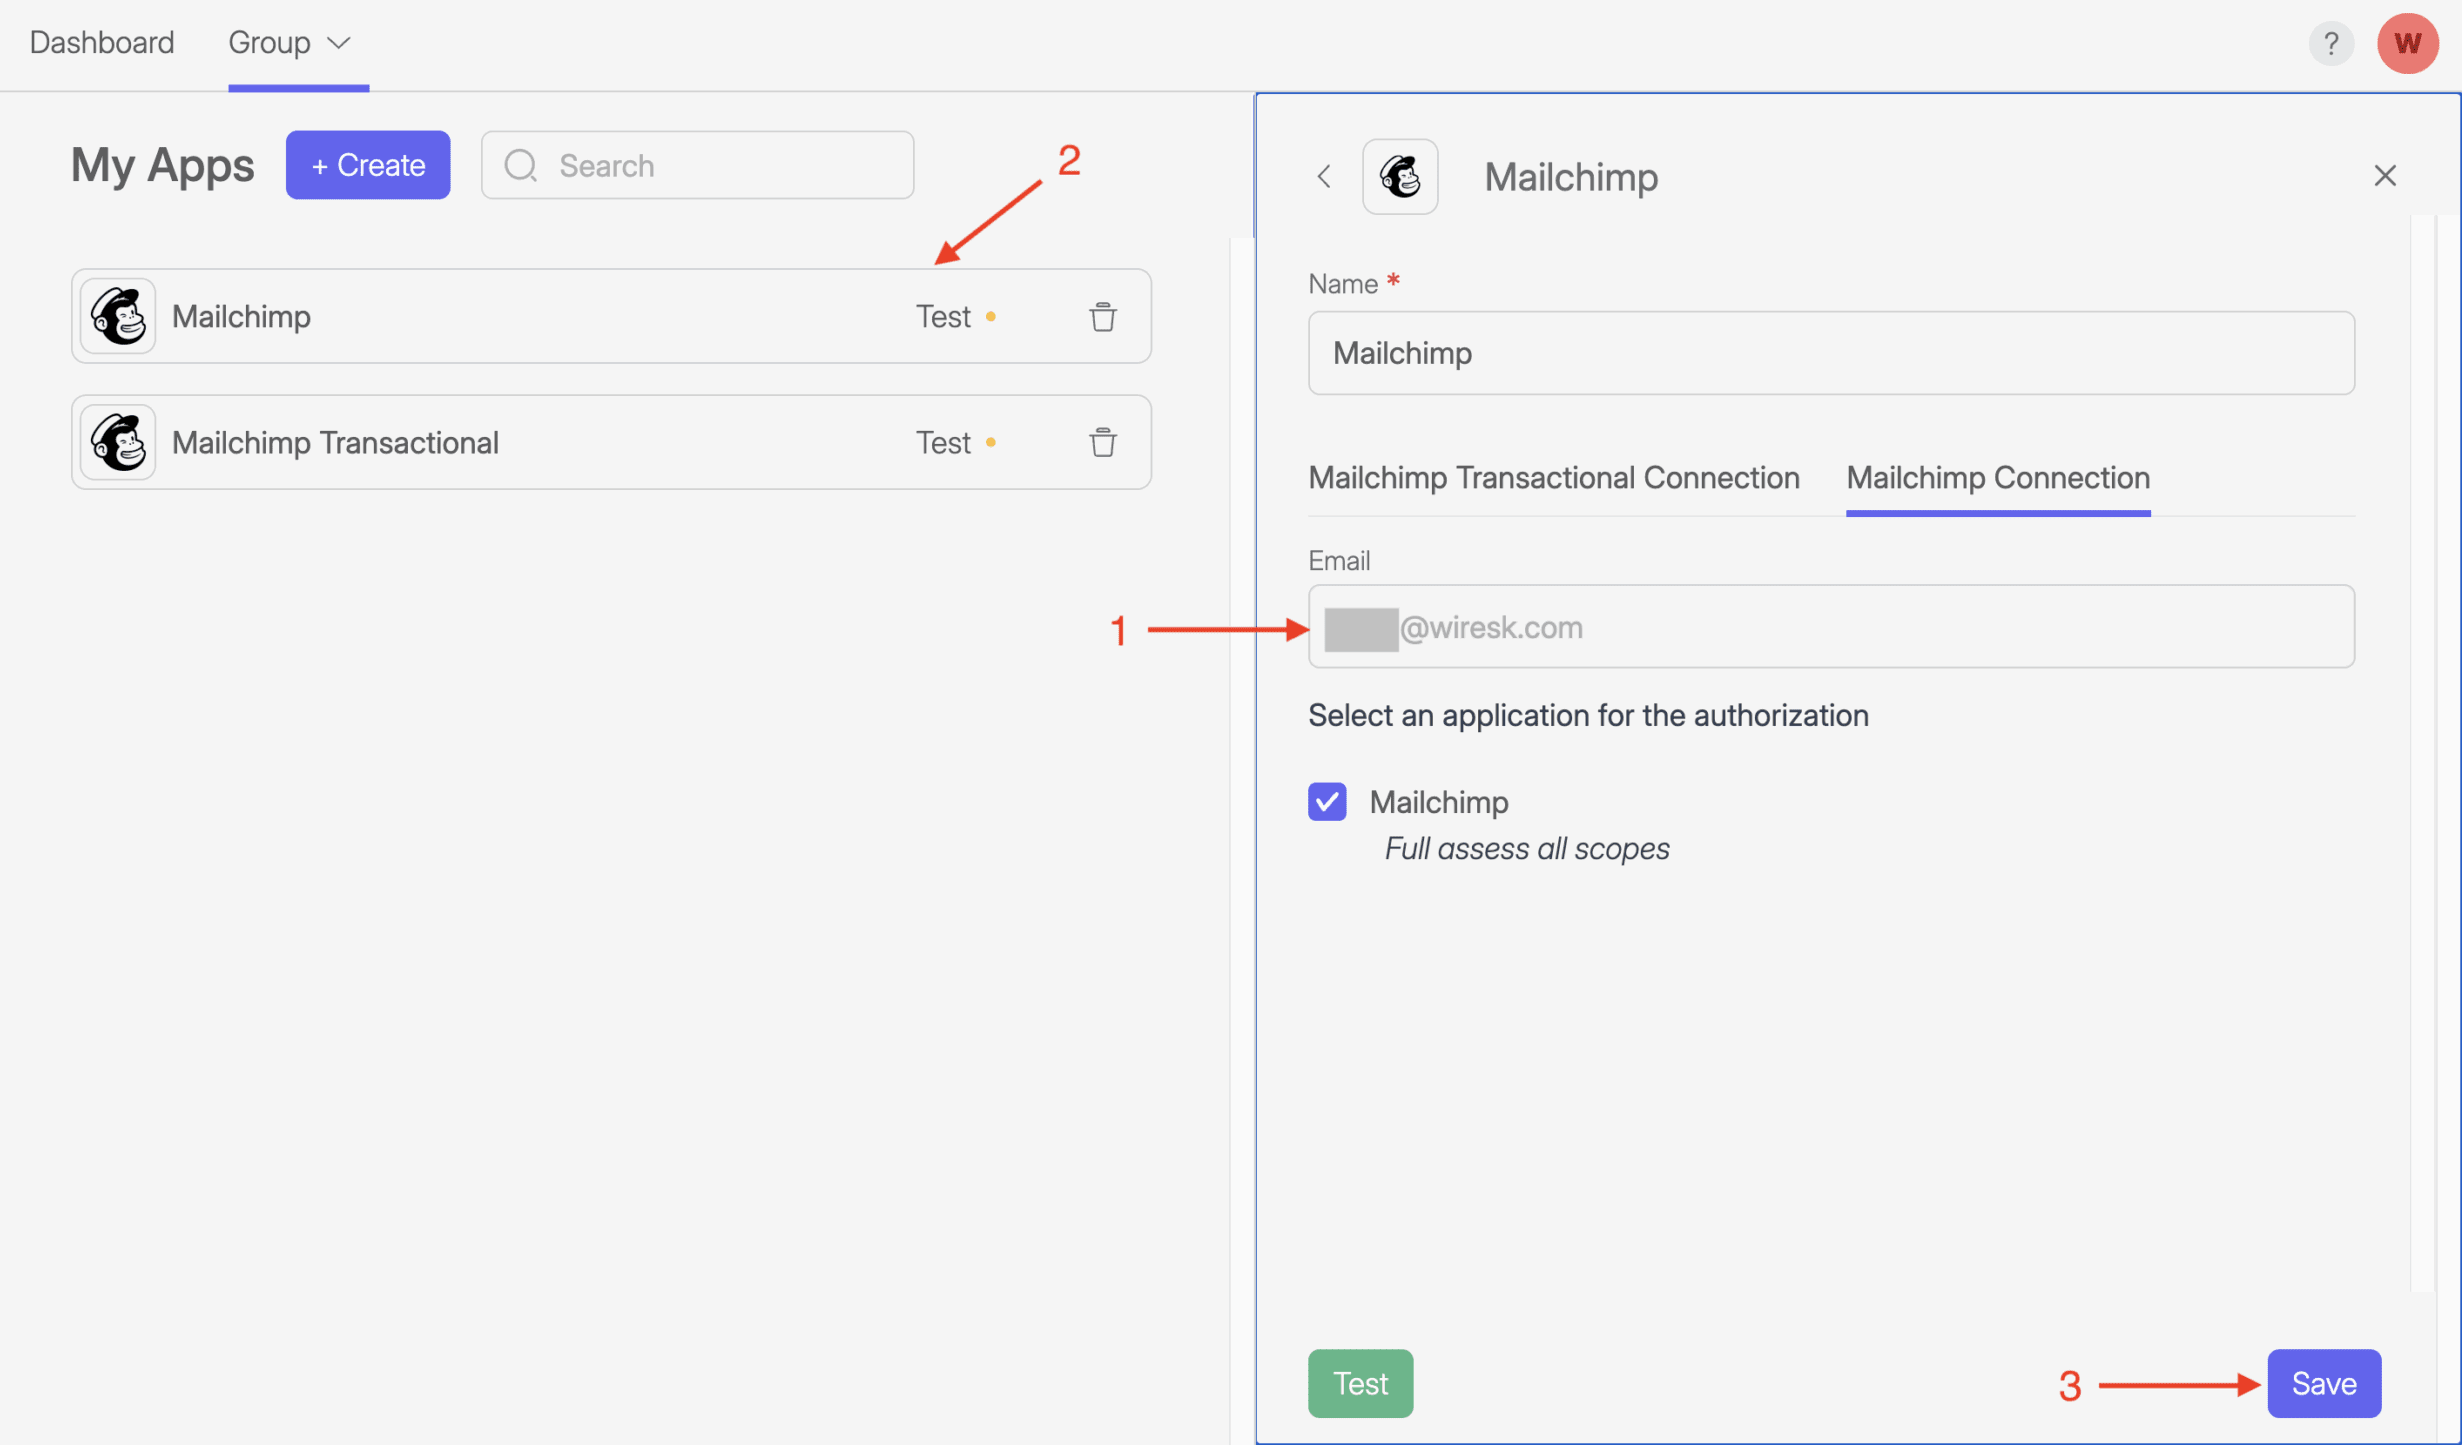Uncheck the Mailchimp authorization checkbox

(1326, 802)
